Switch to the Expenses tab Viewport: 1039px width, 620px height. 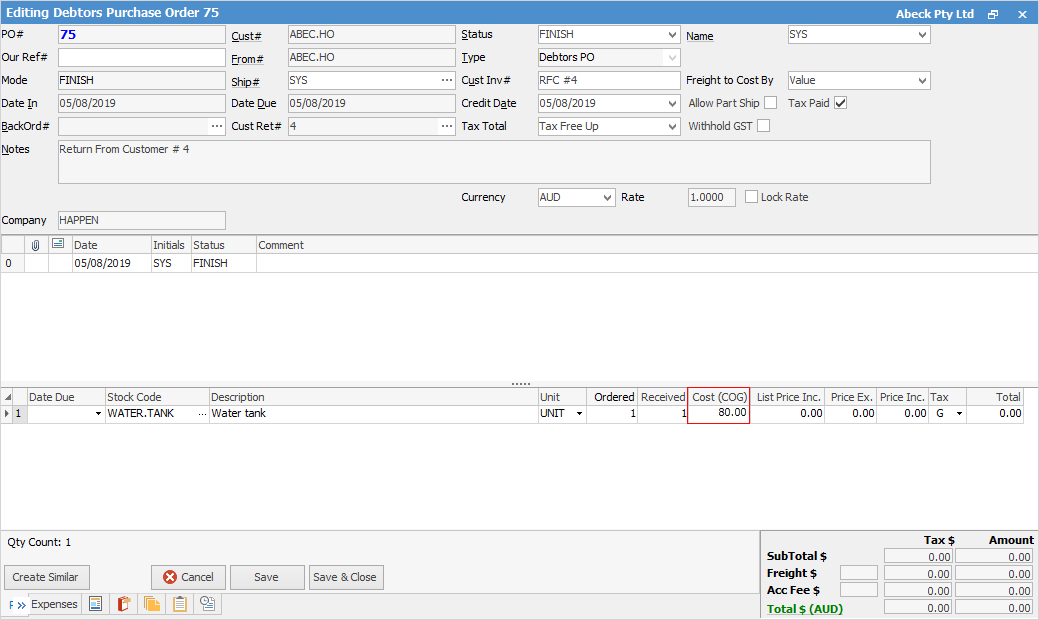(x=54, y=604)
